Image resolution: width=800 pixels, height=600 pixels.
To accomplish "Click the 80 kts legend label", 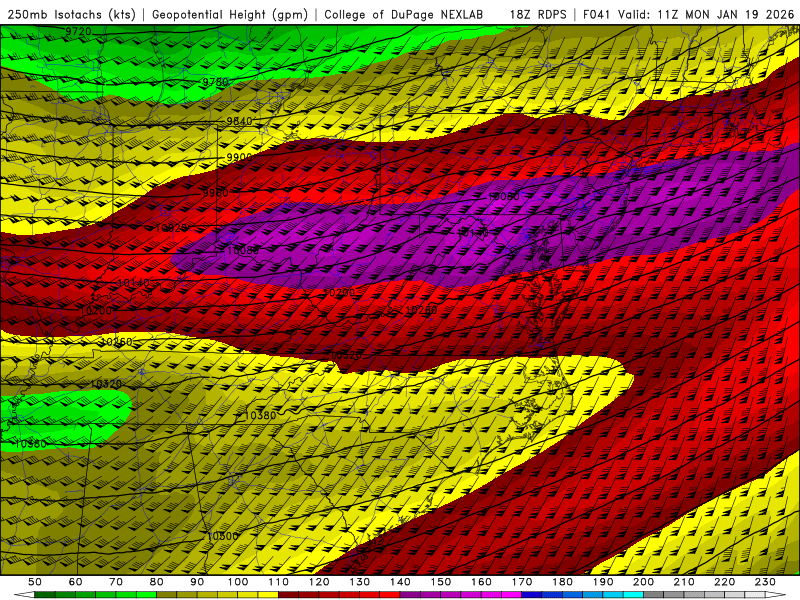I will (157, 582).
